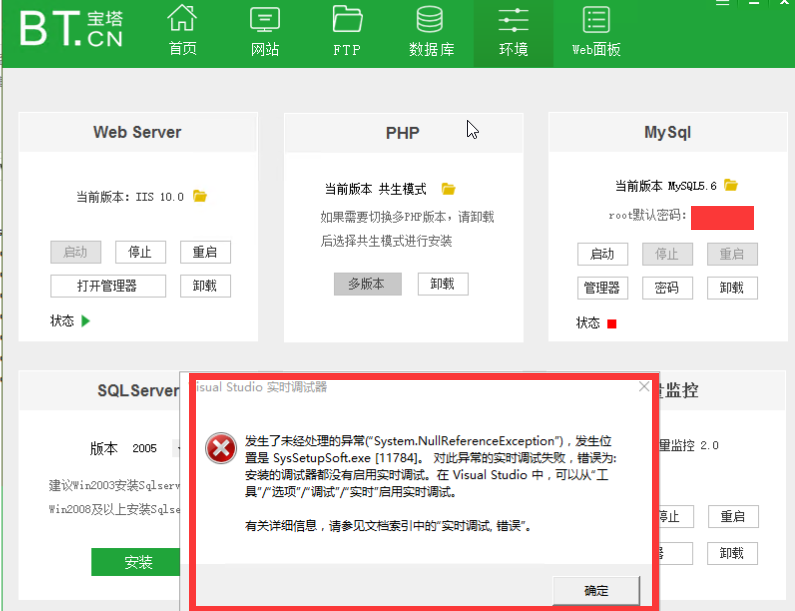Open IIS 10.0 folder icon in Web Server

point(200,196)
